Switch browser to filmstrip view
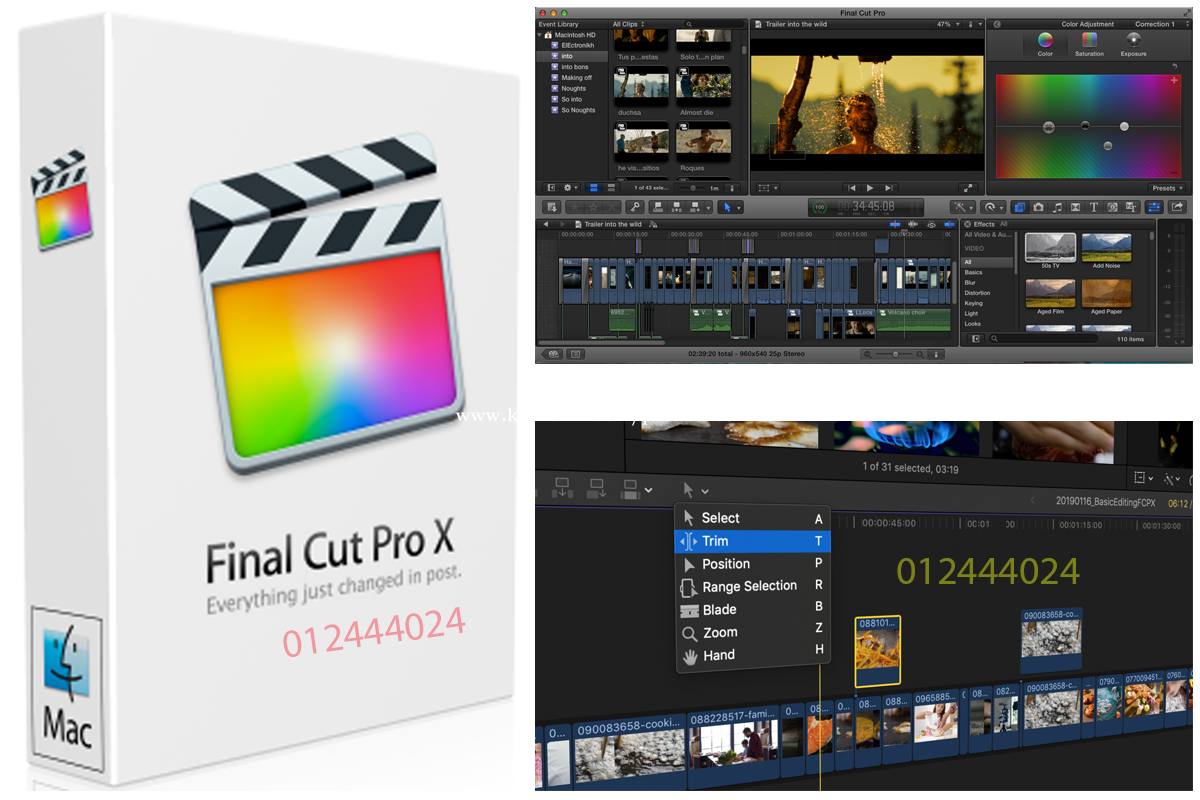1200x800 pixels. tap(592, 188)
